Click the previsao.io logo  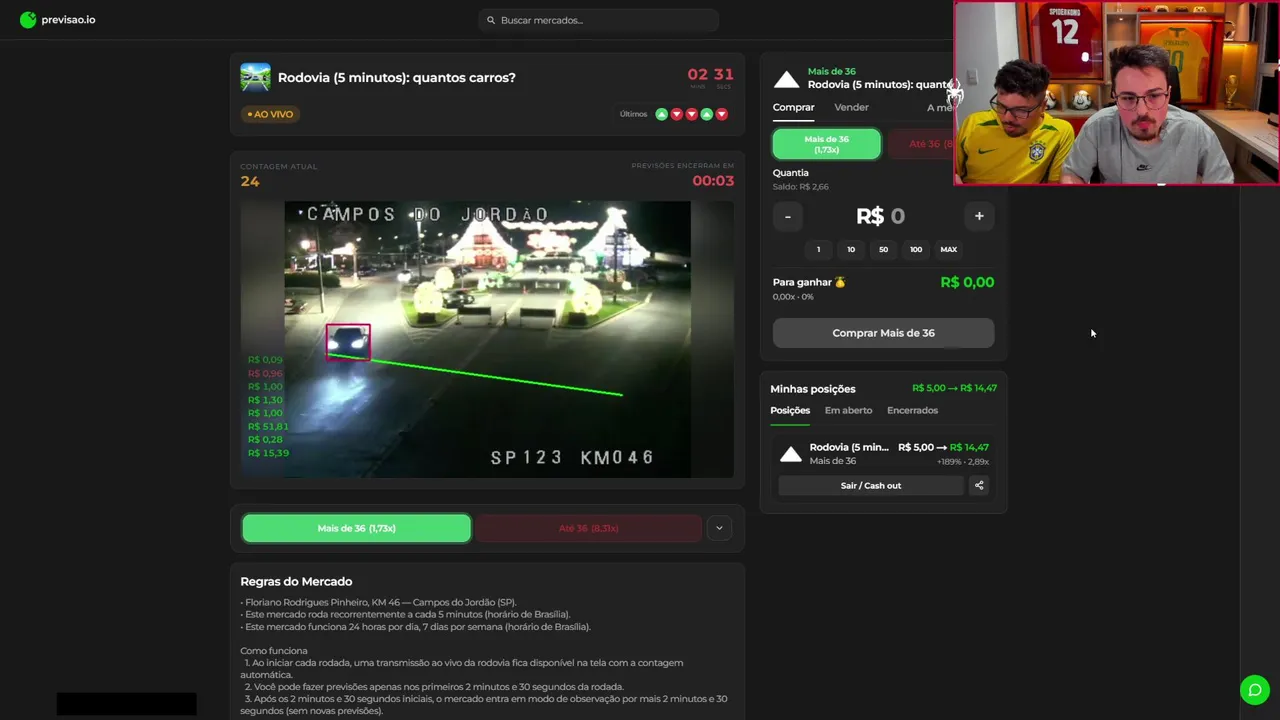pos(57,19)
